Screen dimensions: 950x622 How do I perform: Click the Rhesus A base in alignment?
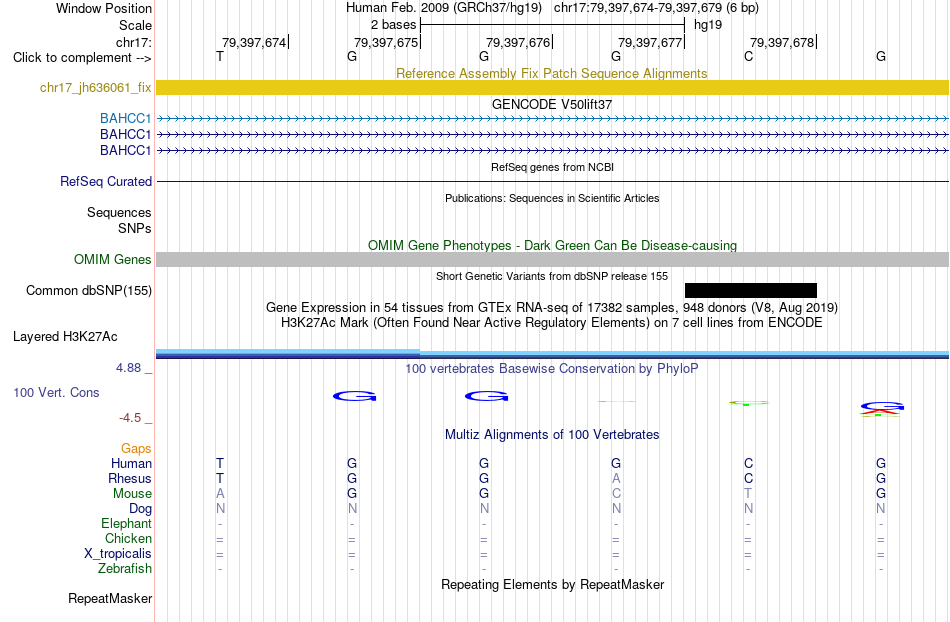pyautogui.click(x=616, y=478)
